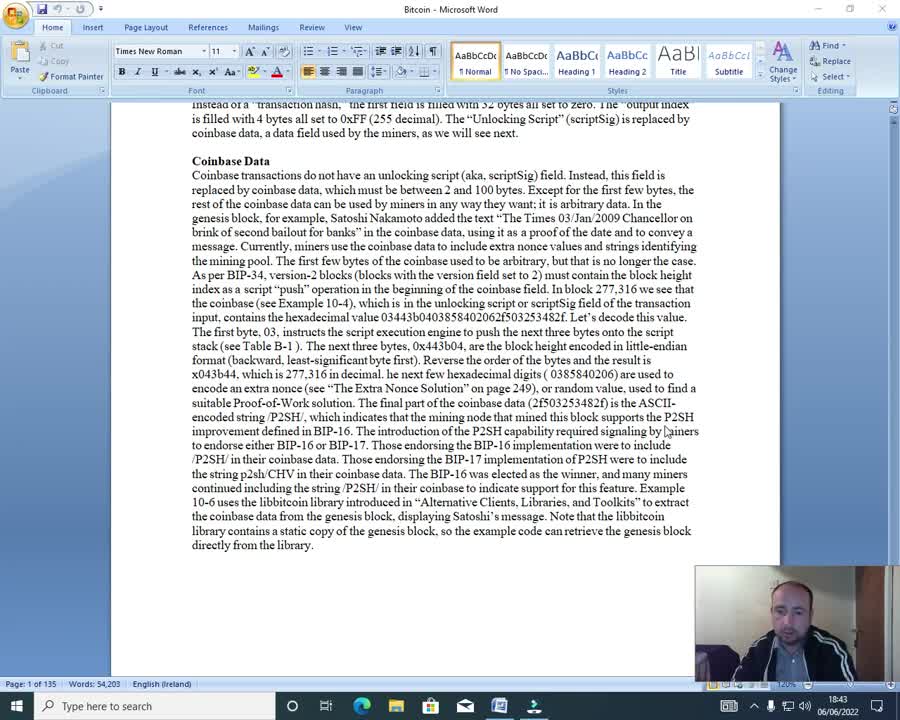This screenshot has width=900, height=720.
Task: Click Change Styles button
Action: (x=783, y=61)
